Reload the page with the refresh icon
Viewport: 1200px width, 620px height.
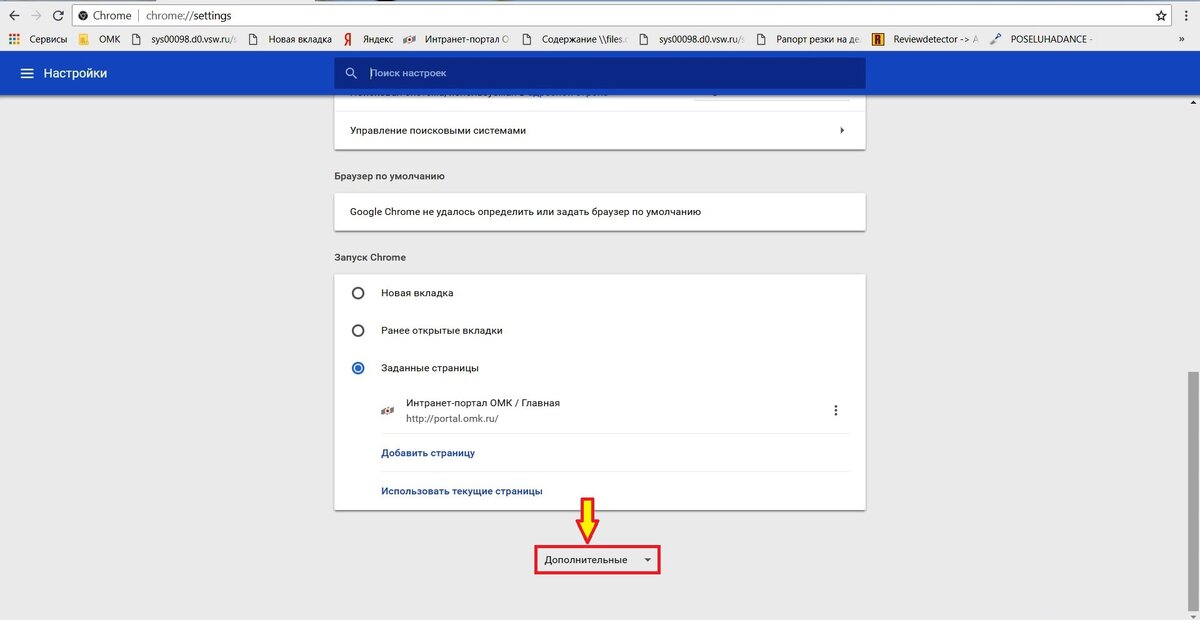click(58, 16)
